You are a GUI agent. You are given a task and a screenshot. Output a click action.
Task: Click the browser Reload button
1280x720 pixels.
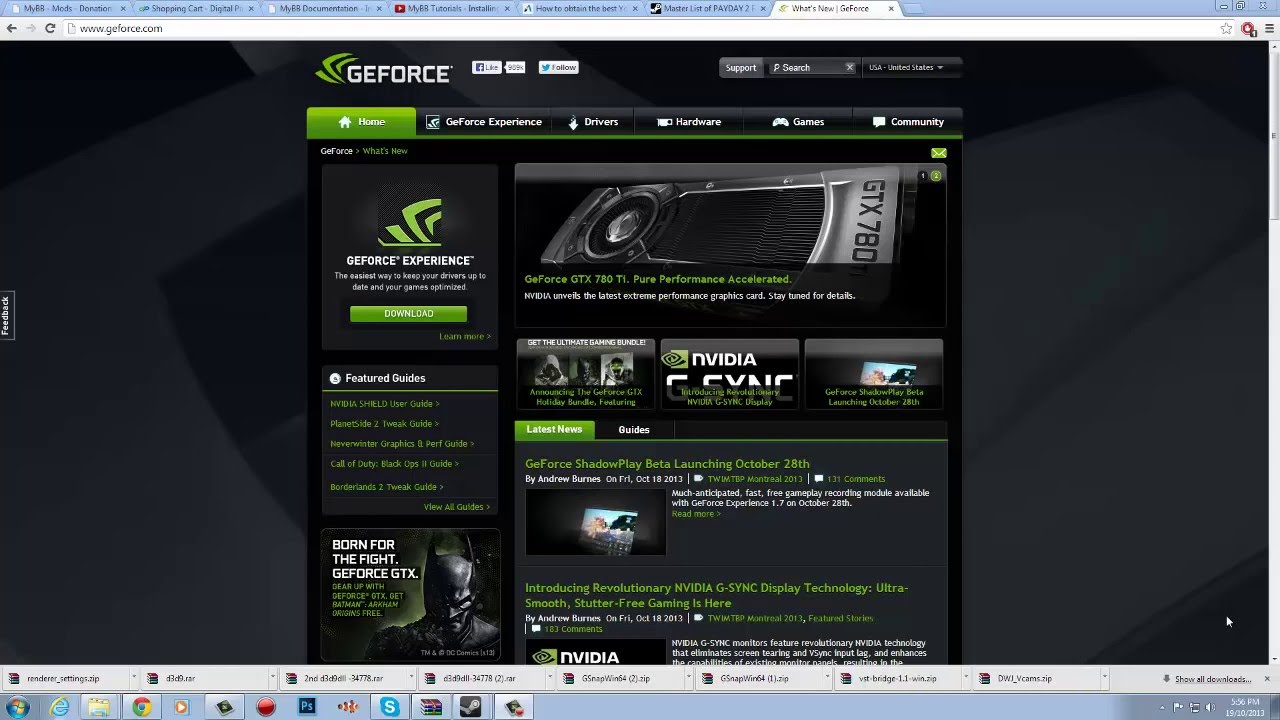[x=50, y=28]
